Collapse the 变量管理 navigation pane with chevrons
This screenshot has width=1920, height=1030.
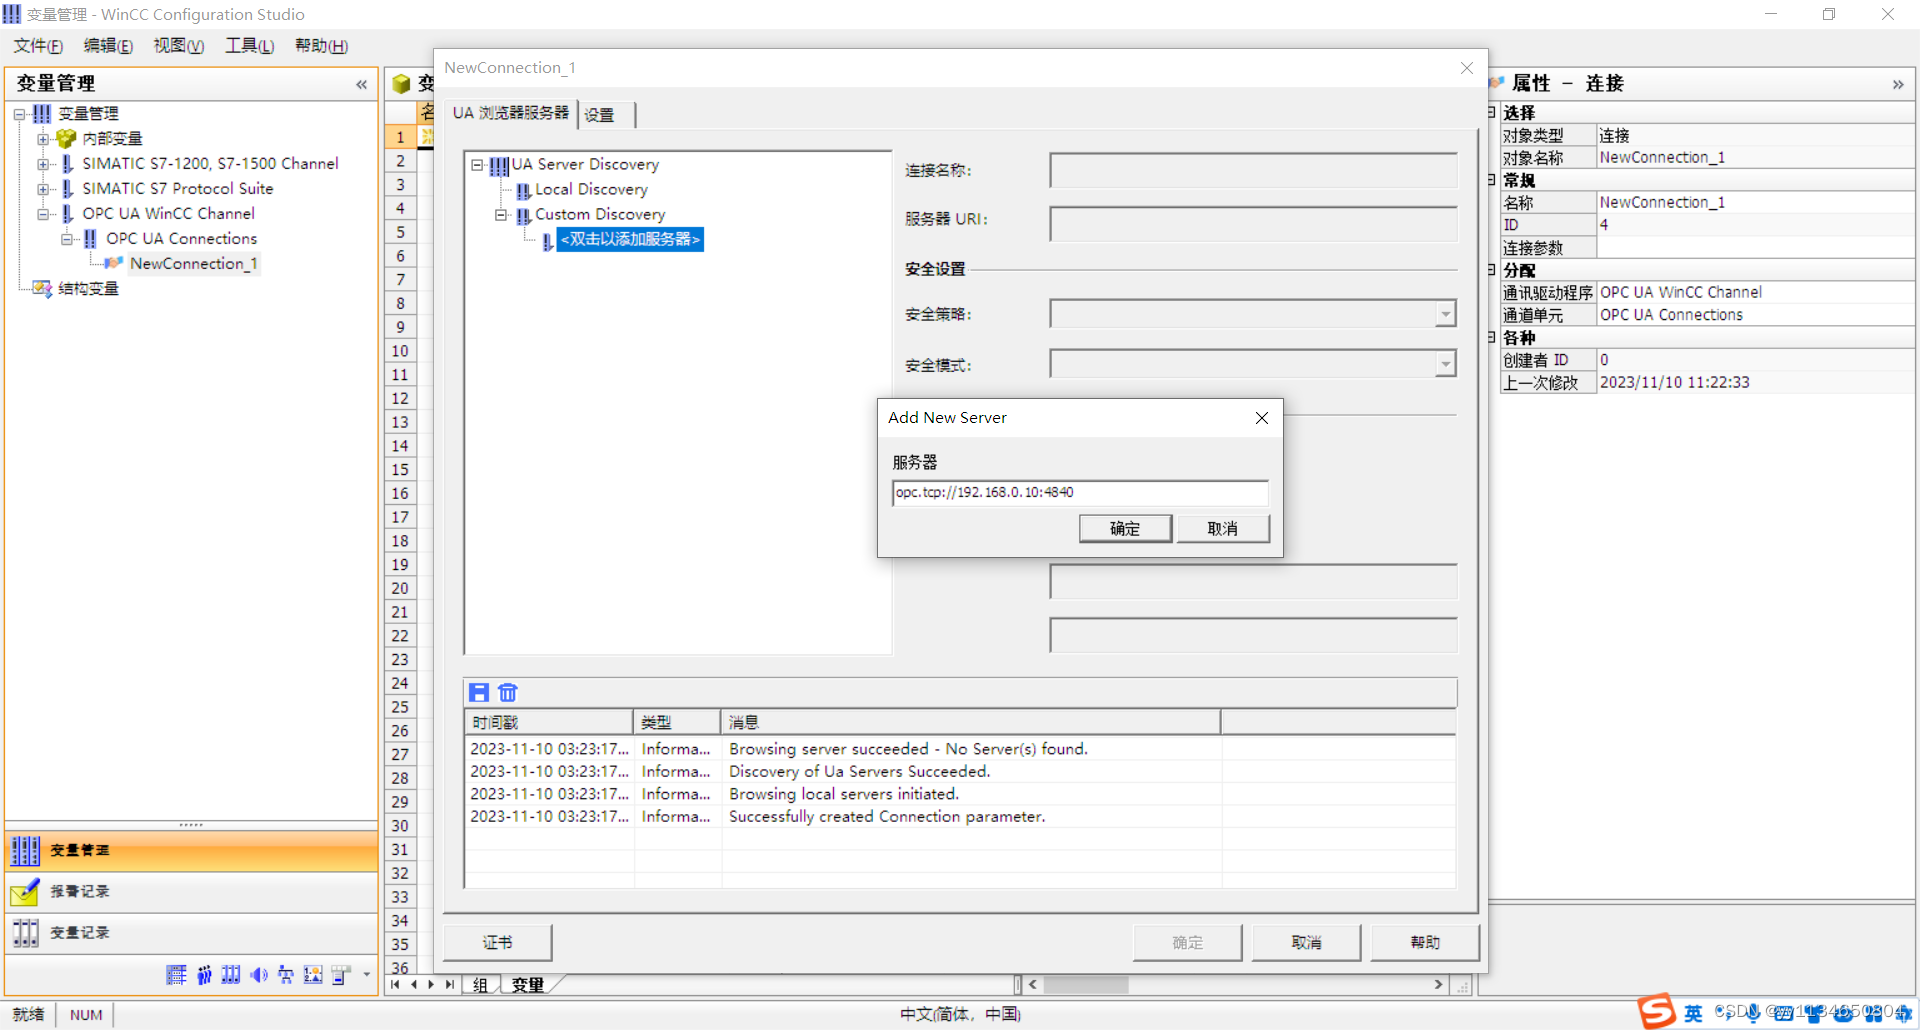(x=362, y=85)
